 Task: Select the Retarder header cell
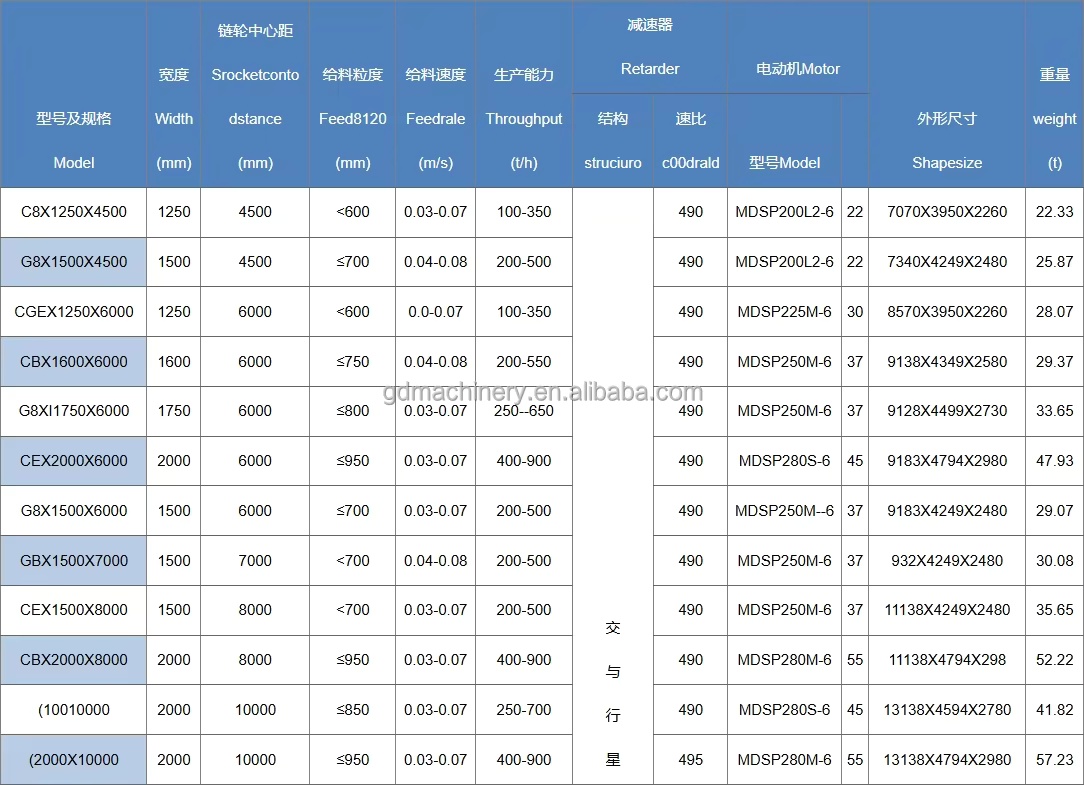[x=650, y=69]
